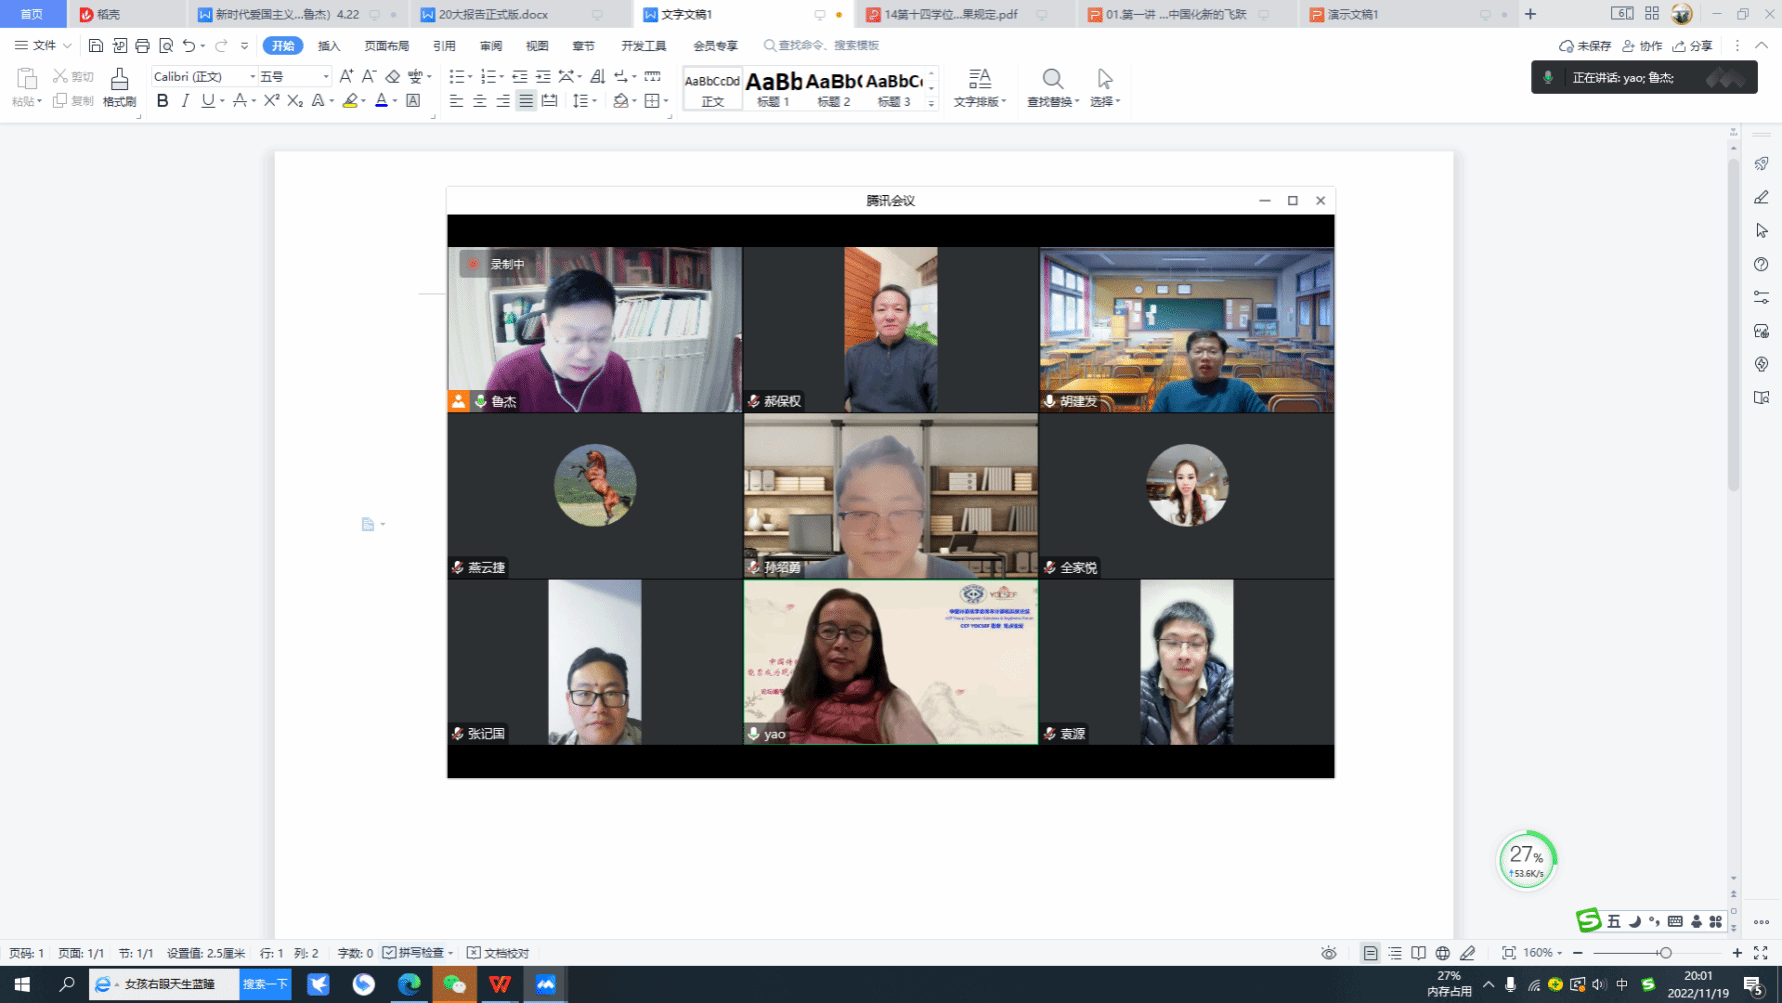Click the zoom slider handle in status bar

point(1665,953)
